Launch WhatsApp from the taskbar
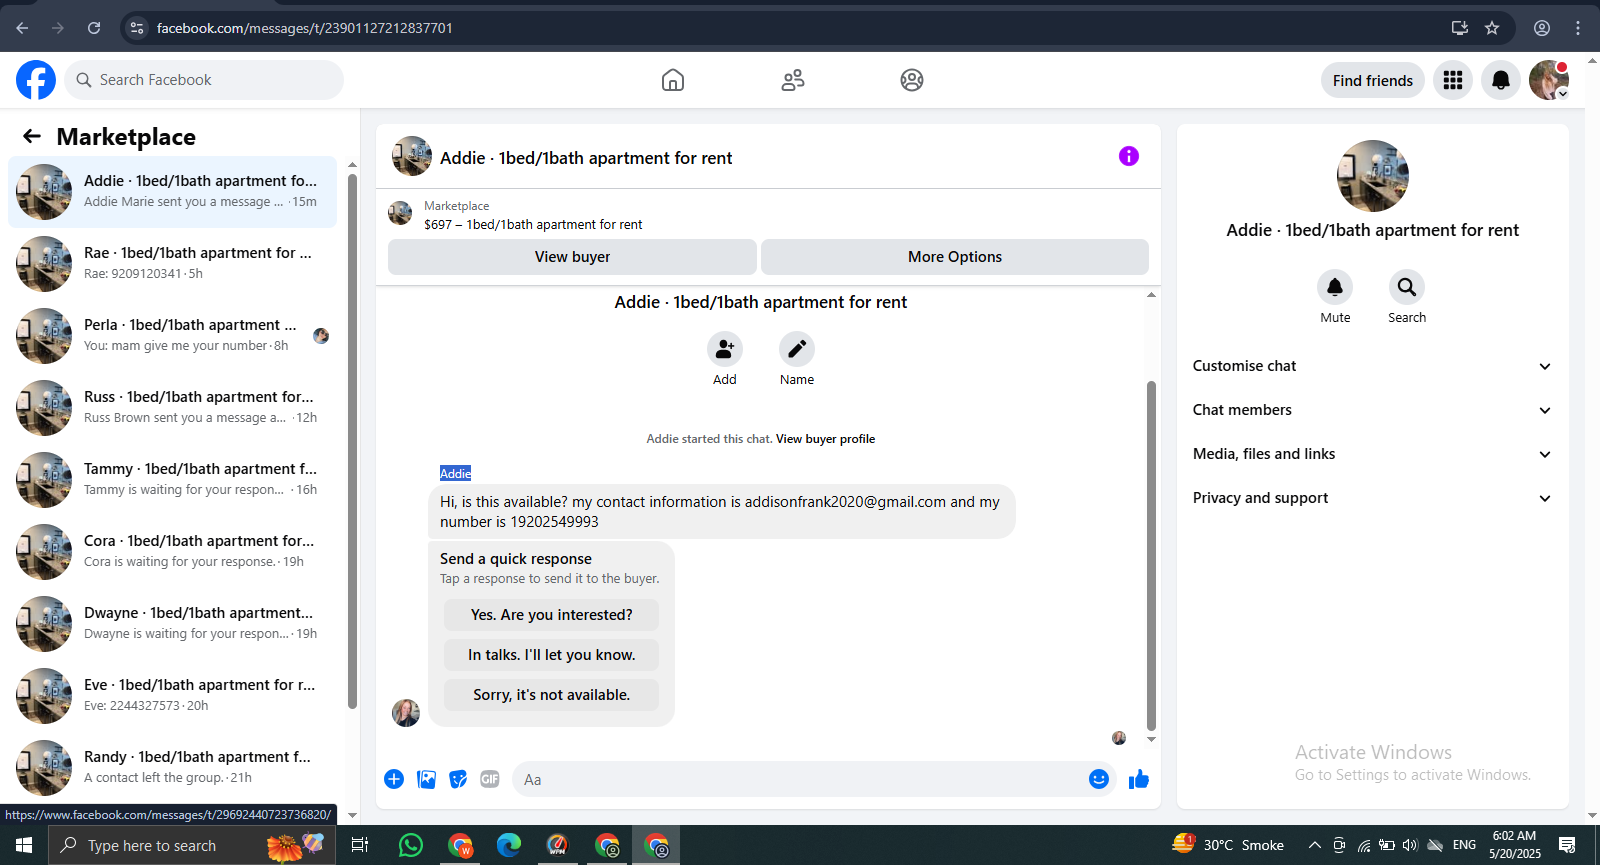1600x865 pixels. pos(410,845)
